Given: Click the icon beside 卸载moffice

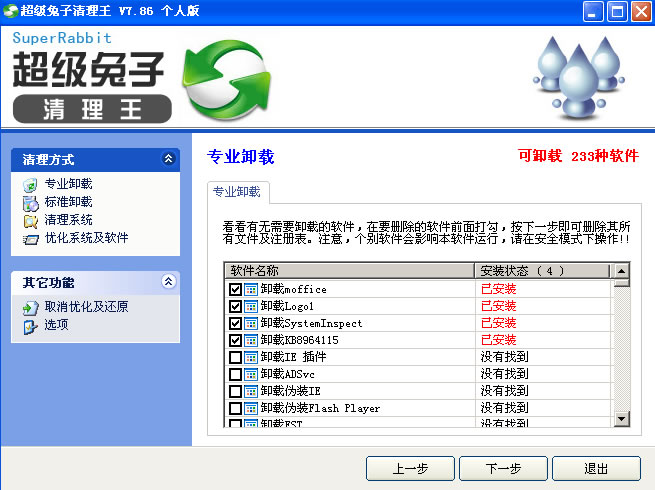Looking at the screenshot, I should click(251, 289).
